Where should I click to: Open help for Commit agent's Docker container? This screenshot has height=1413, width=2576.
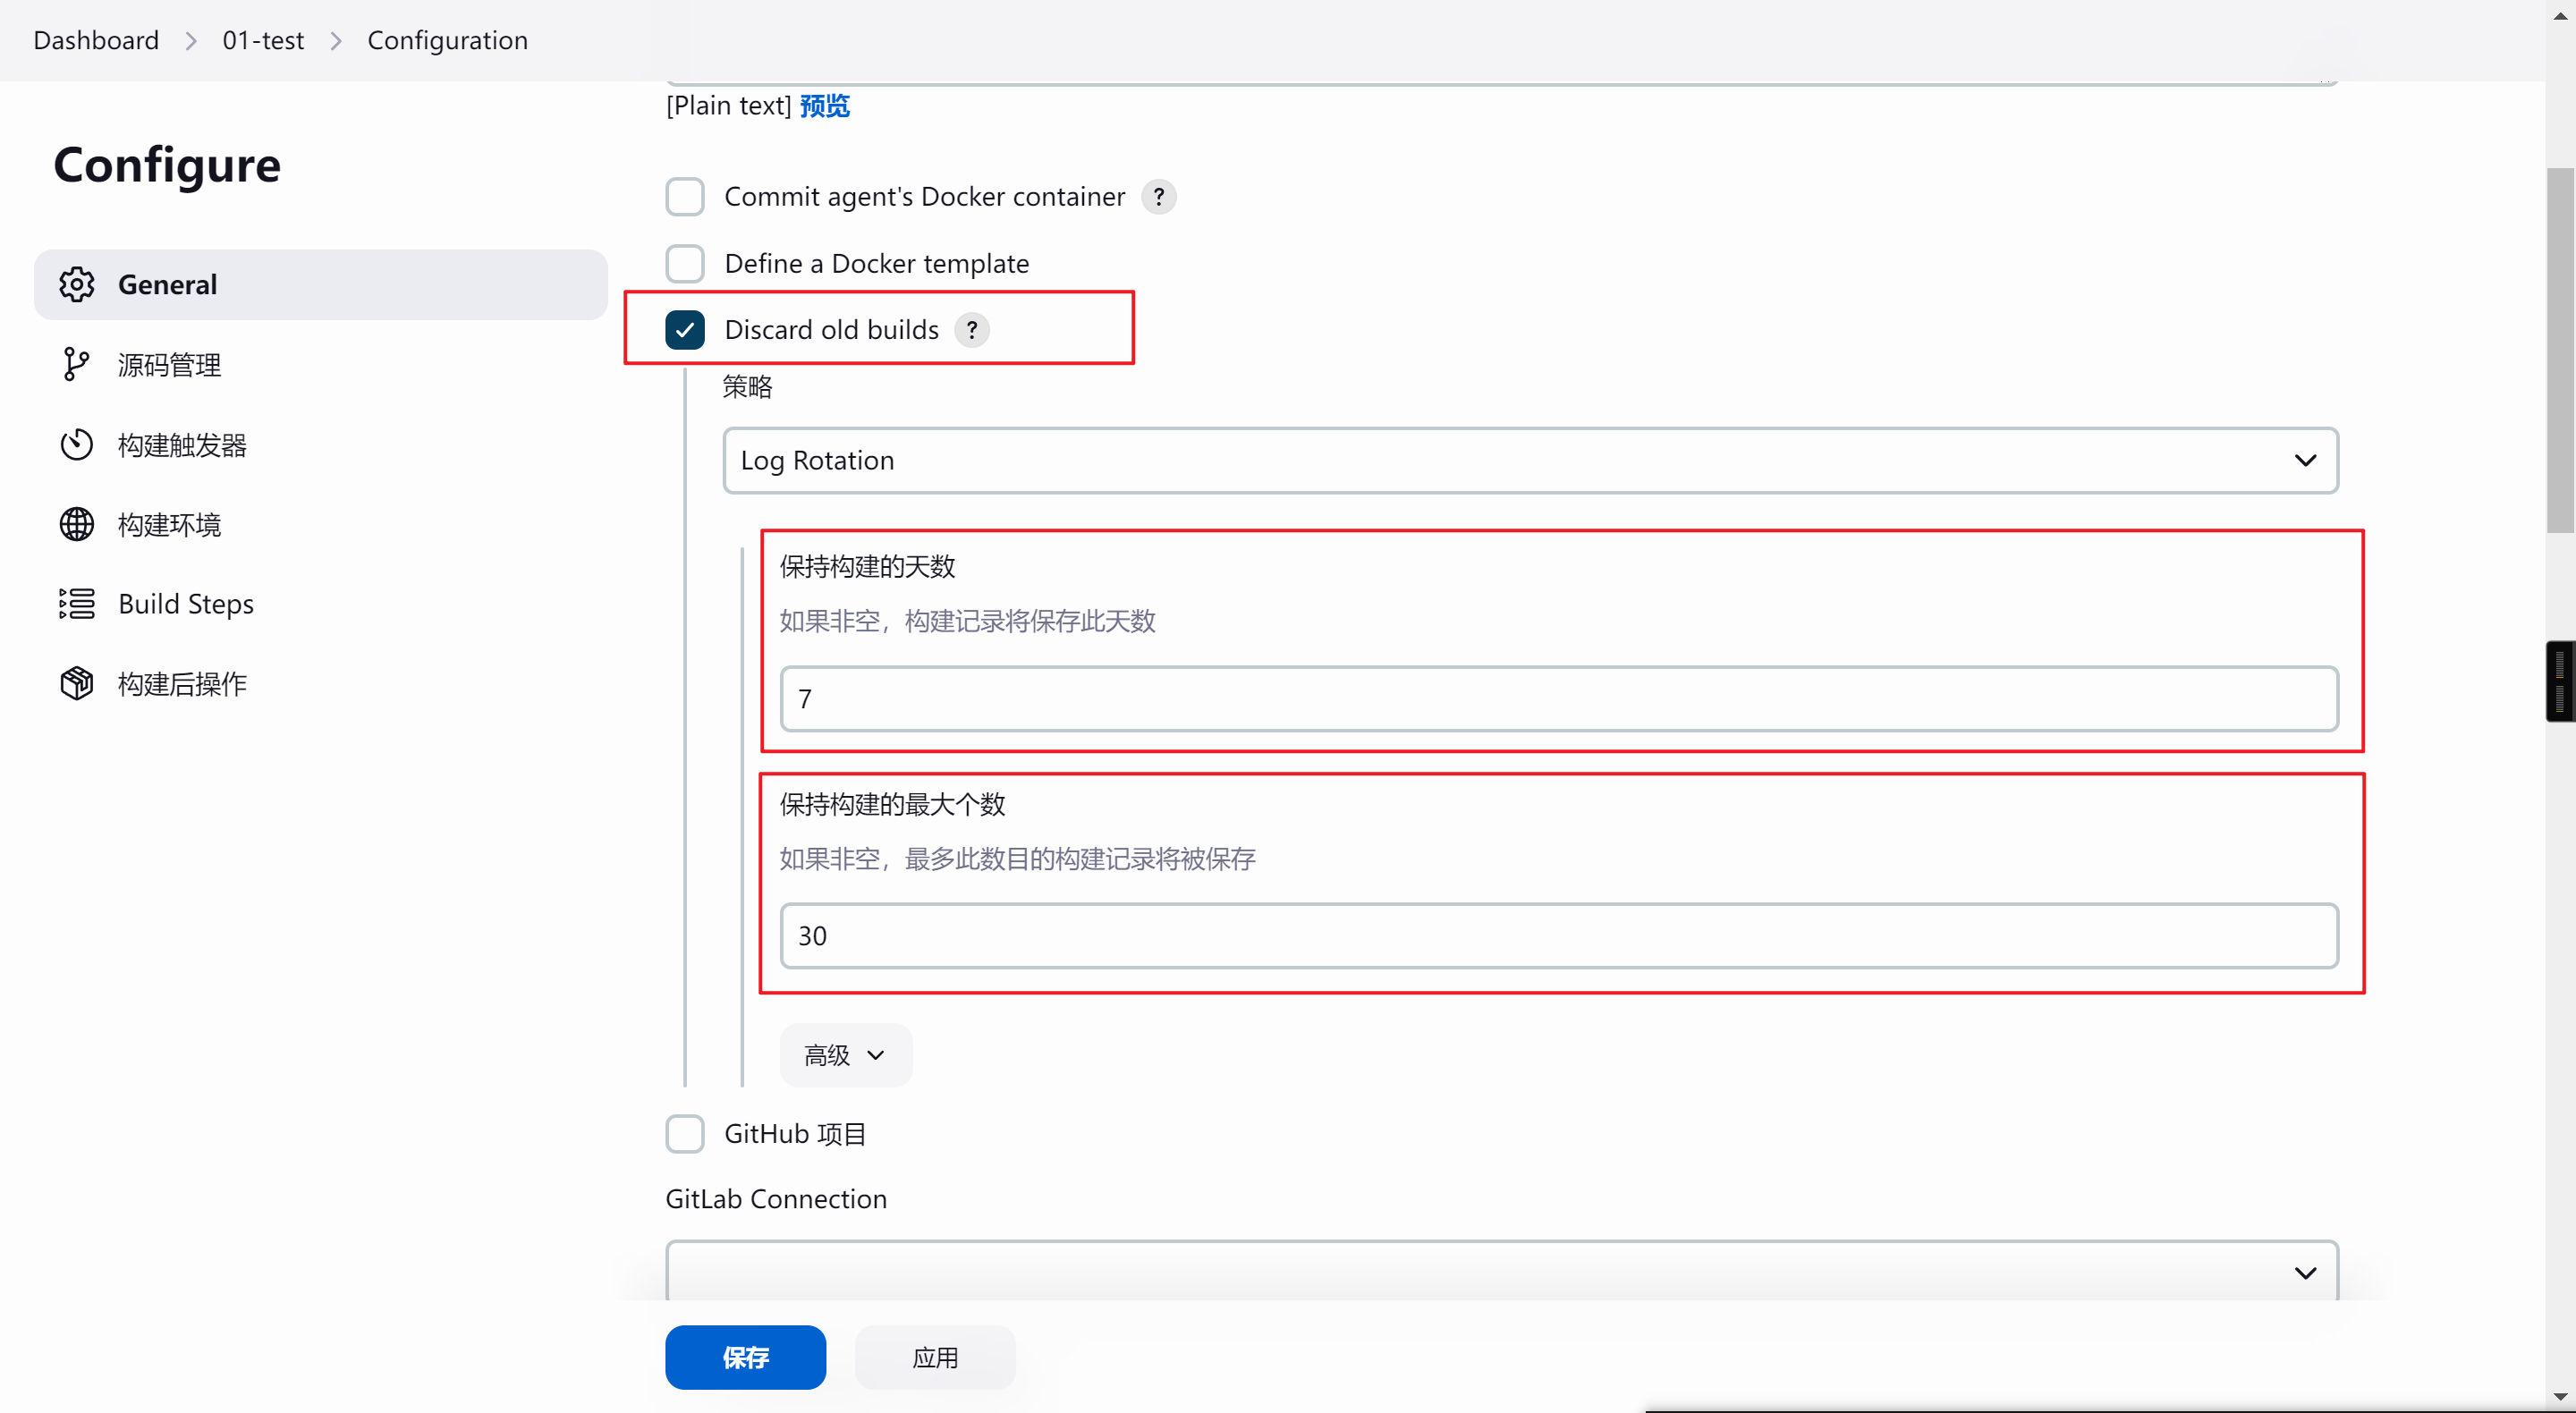click(x=1158, y=197)
